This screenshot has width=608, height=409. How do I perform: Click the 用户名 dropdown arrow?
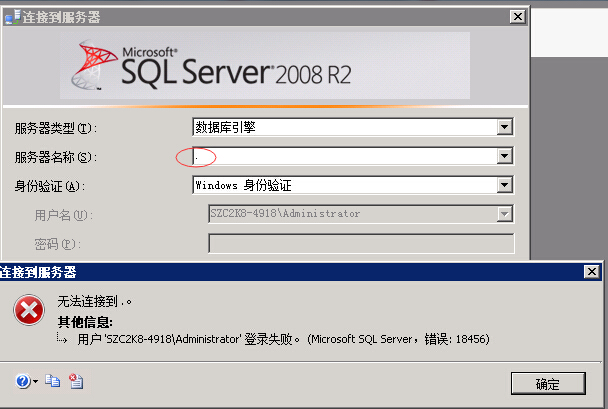pyautogui.click(x=505, y=213)
